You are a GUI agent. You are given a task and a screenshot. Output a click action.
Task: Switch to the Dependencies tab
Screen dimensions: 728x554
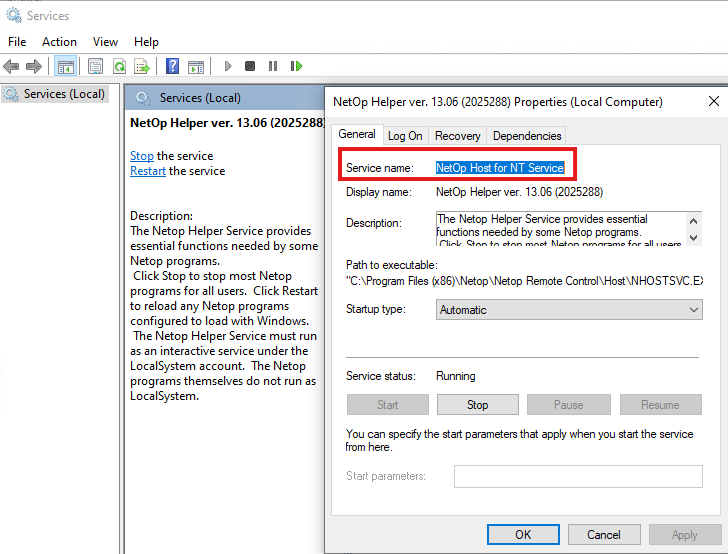pyautogui.click(x=527, y=136)
